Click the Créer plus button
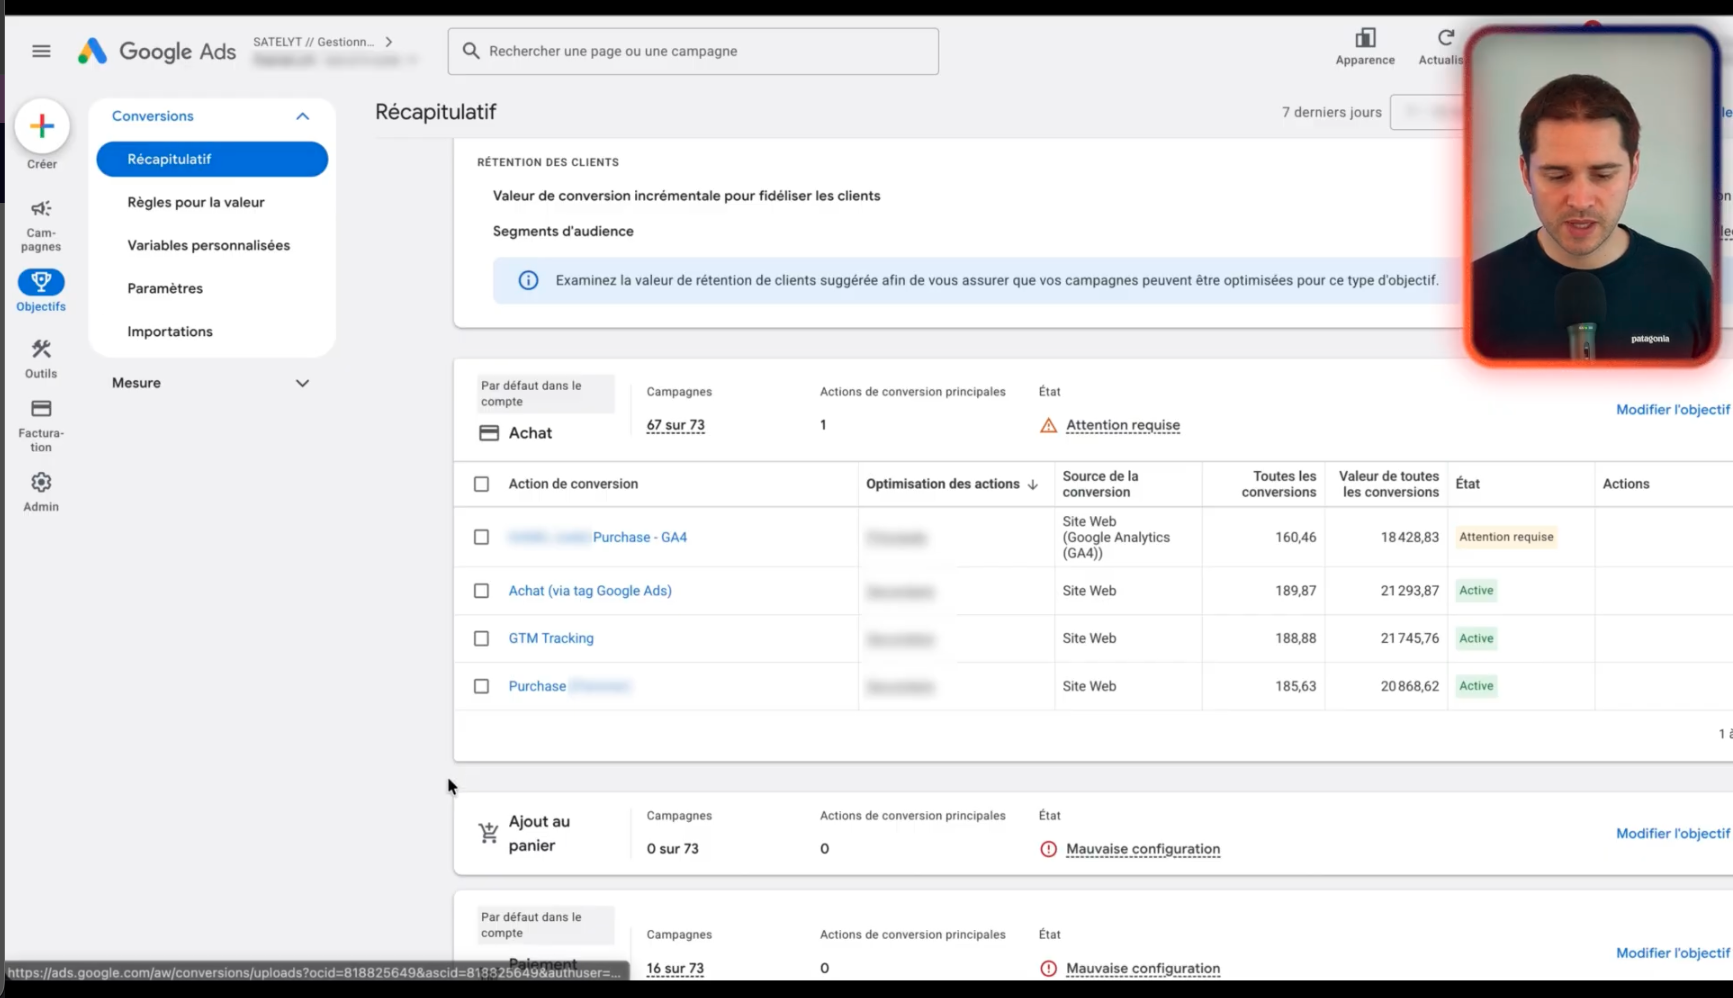The width and height of the screenshot is (1733, 998). 42,126
